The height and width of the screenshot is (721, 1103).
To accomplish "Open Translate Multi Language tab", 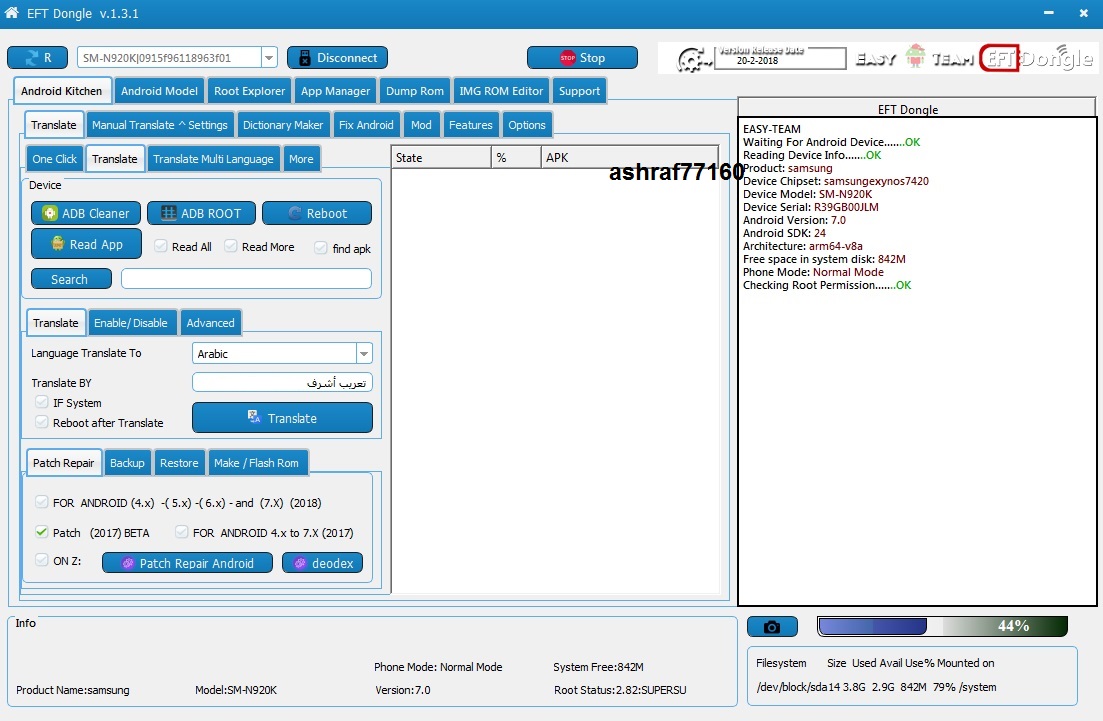I will 213,159.
